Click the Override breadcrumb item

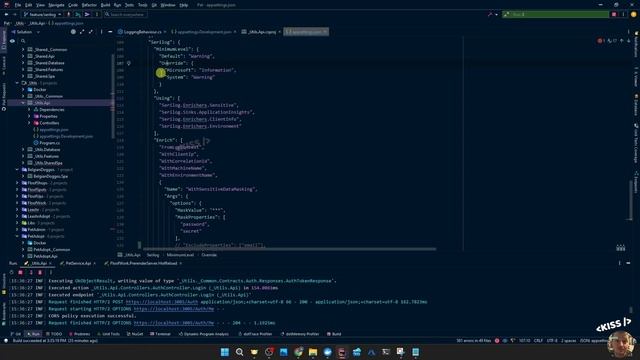[209, 255]
